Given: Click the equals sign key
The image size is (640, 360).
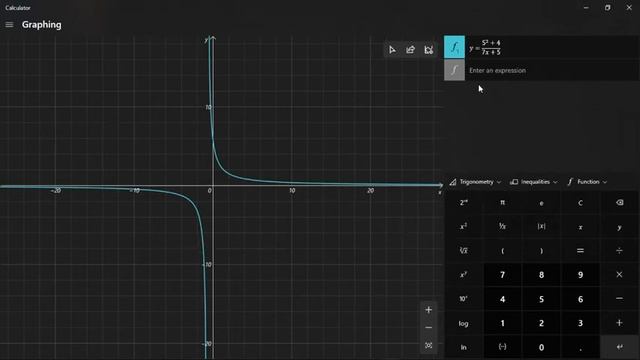Looking at the screenshot, I should (x=580, y=251).
